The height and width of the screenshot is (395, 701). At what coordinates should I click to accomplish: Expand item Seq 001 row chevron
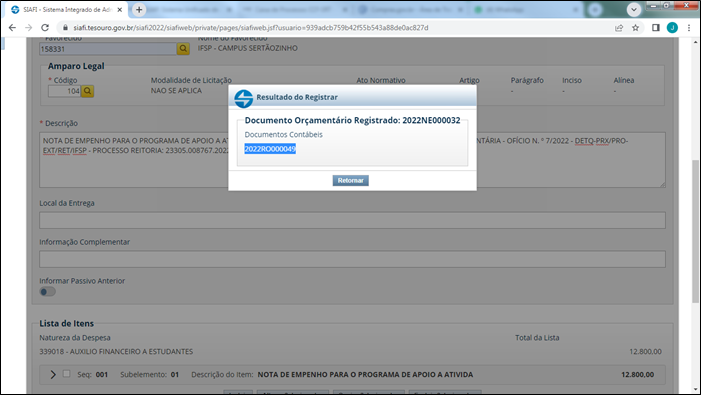click(x=53, y=374)
